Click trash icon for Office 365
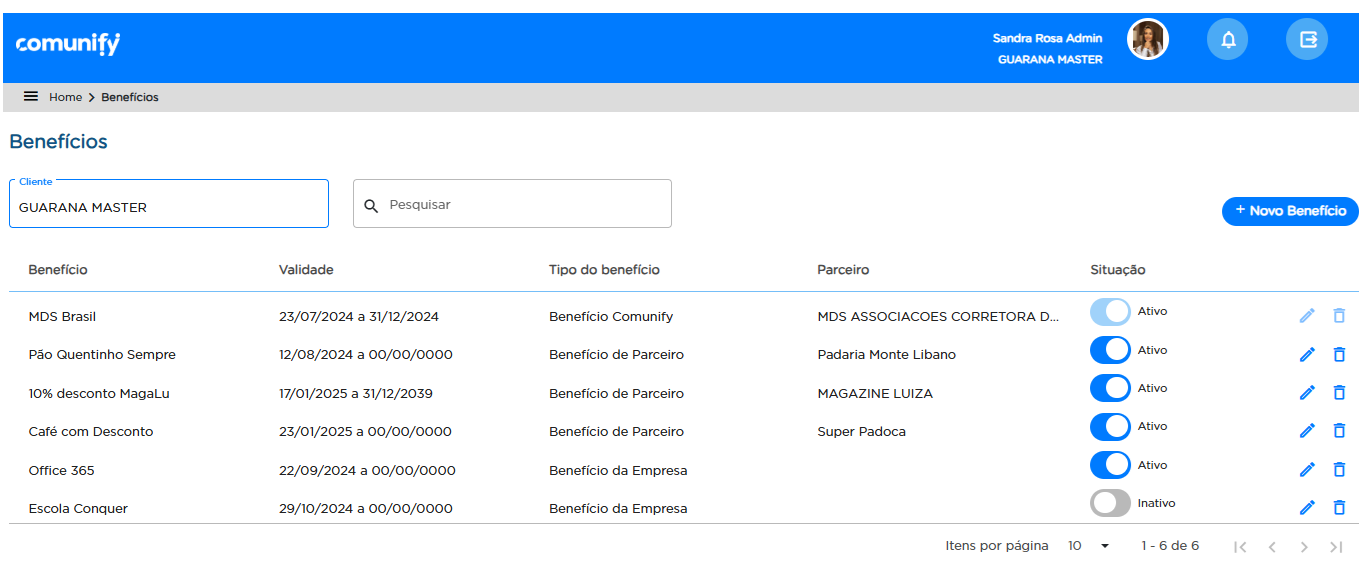The height and width of the screenshot is (586, 1359). coord(1339,470)
